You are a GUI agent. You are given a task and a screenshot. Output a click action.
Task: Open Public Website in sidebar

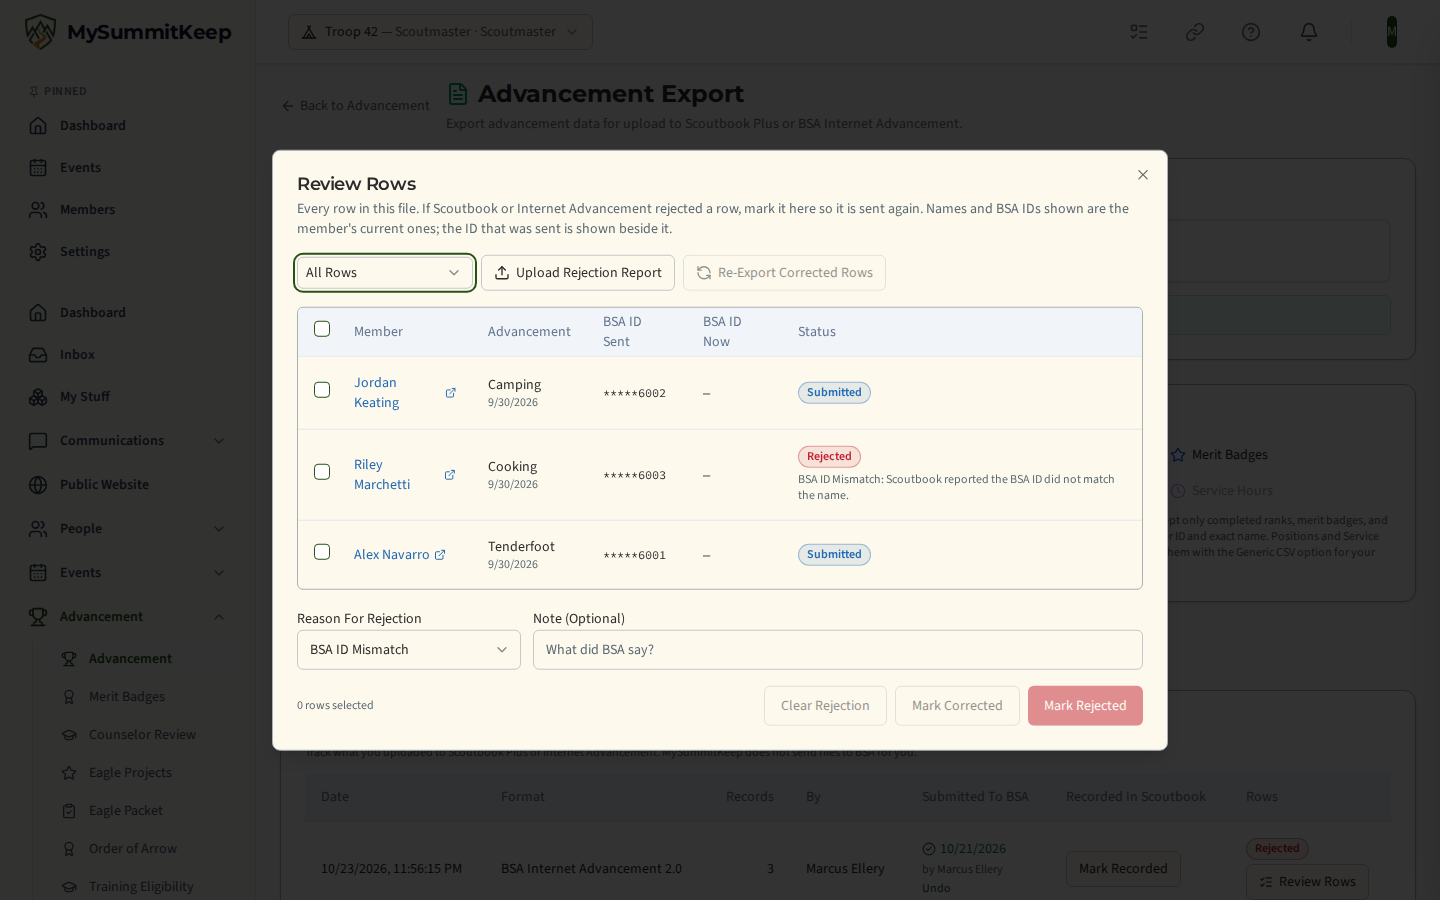(x=128, y=485)
